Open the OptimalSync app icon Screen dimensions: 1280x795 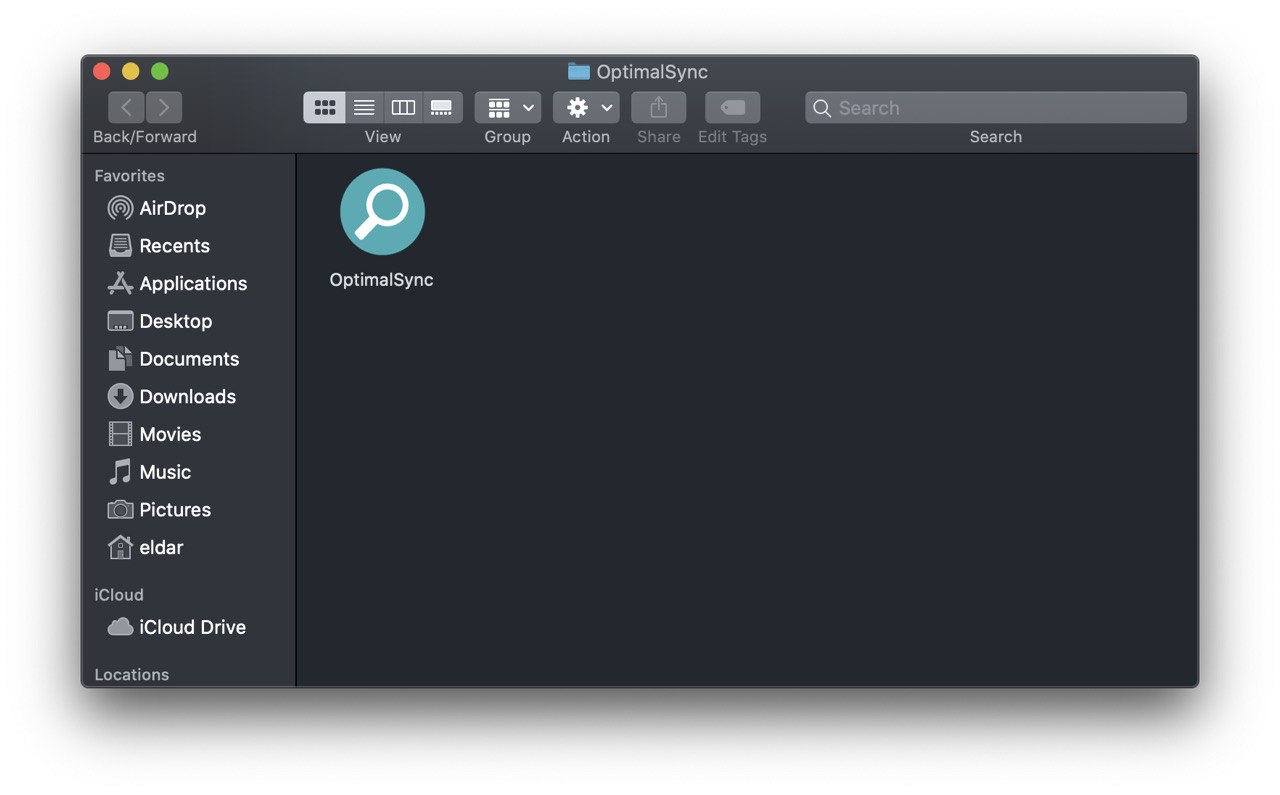point(382,212)
